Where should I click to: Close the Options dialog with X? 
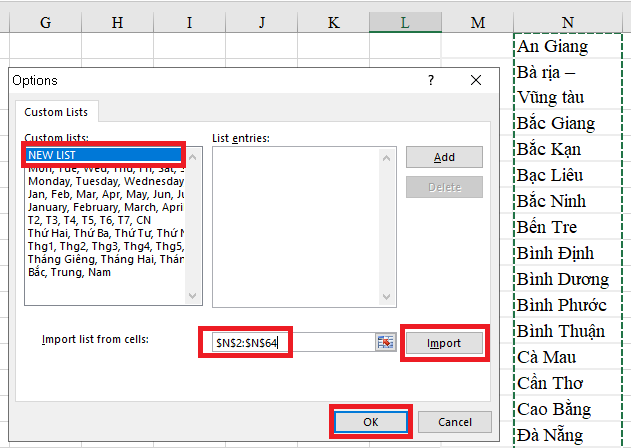(476, 80)
